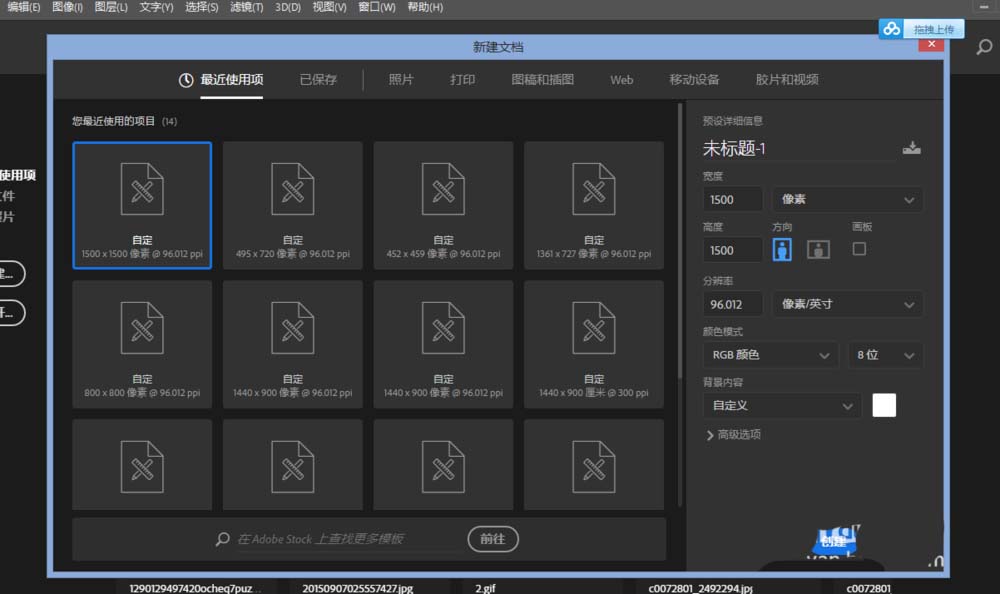Expand the 高级选项 section
This screenshot has height=594, width=1000.
coord(733,434)
